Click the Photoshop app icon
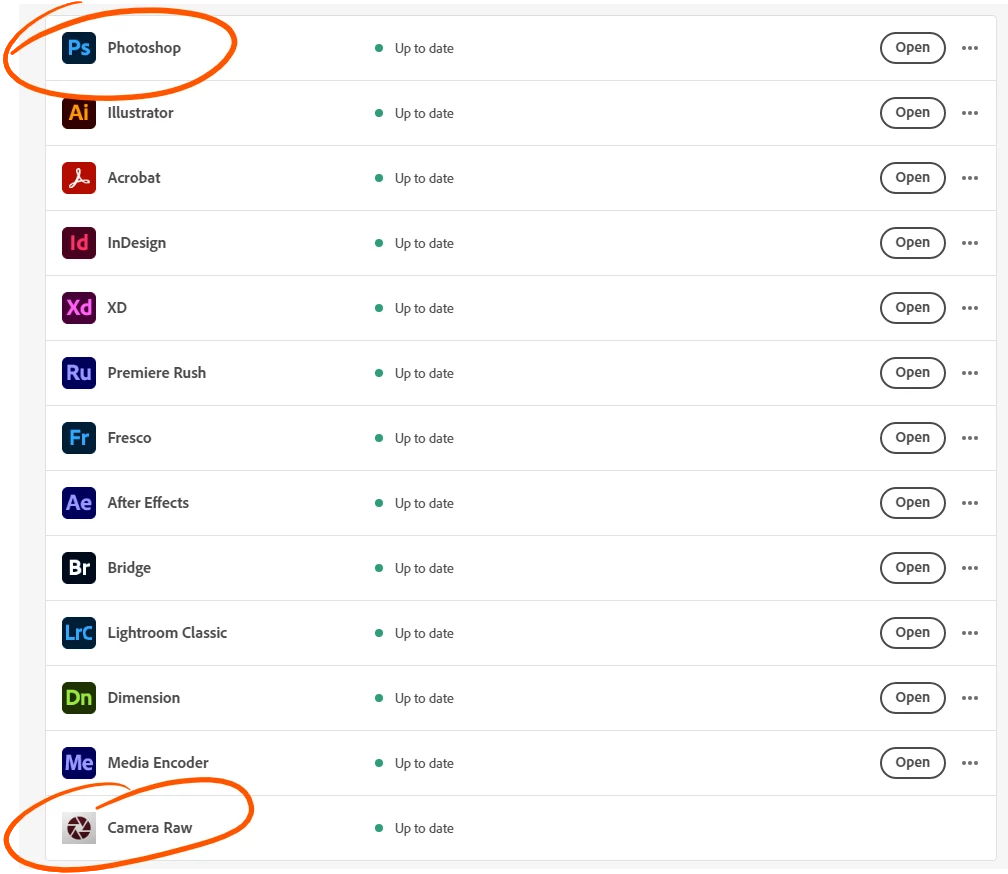 click(x=79, y=48)
